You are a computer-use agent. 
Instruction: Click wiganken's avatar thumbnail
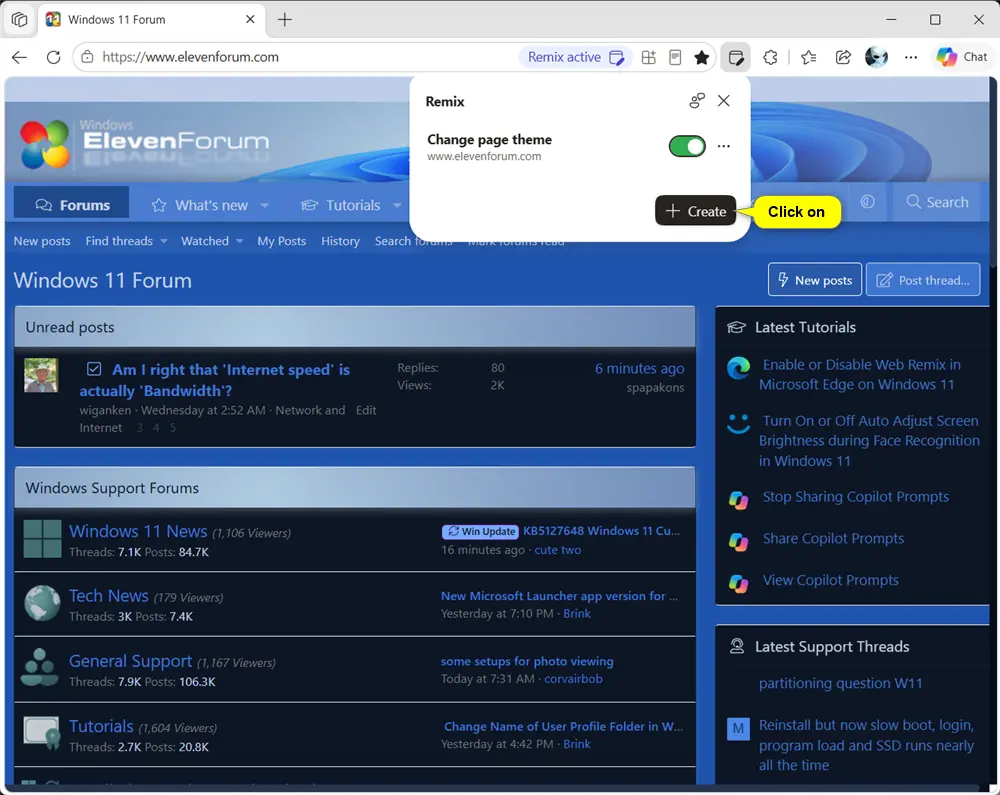[x=41, y=375]
